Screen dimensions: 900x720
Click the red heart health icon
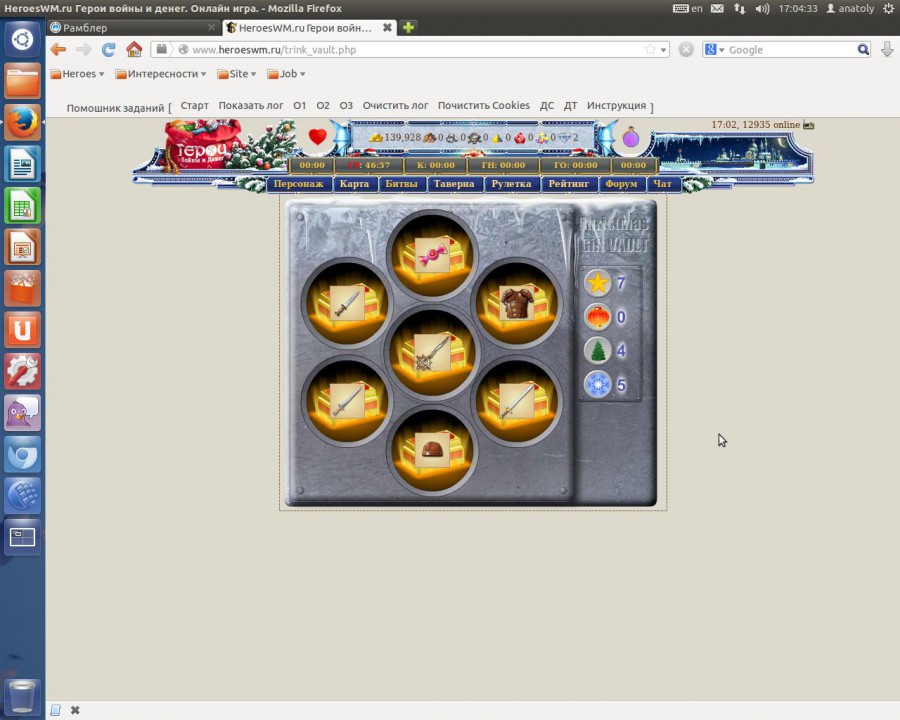coord(317,138)
